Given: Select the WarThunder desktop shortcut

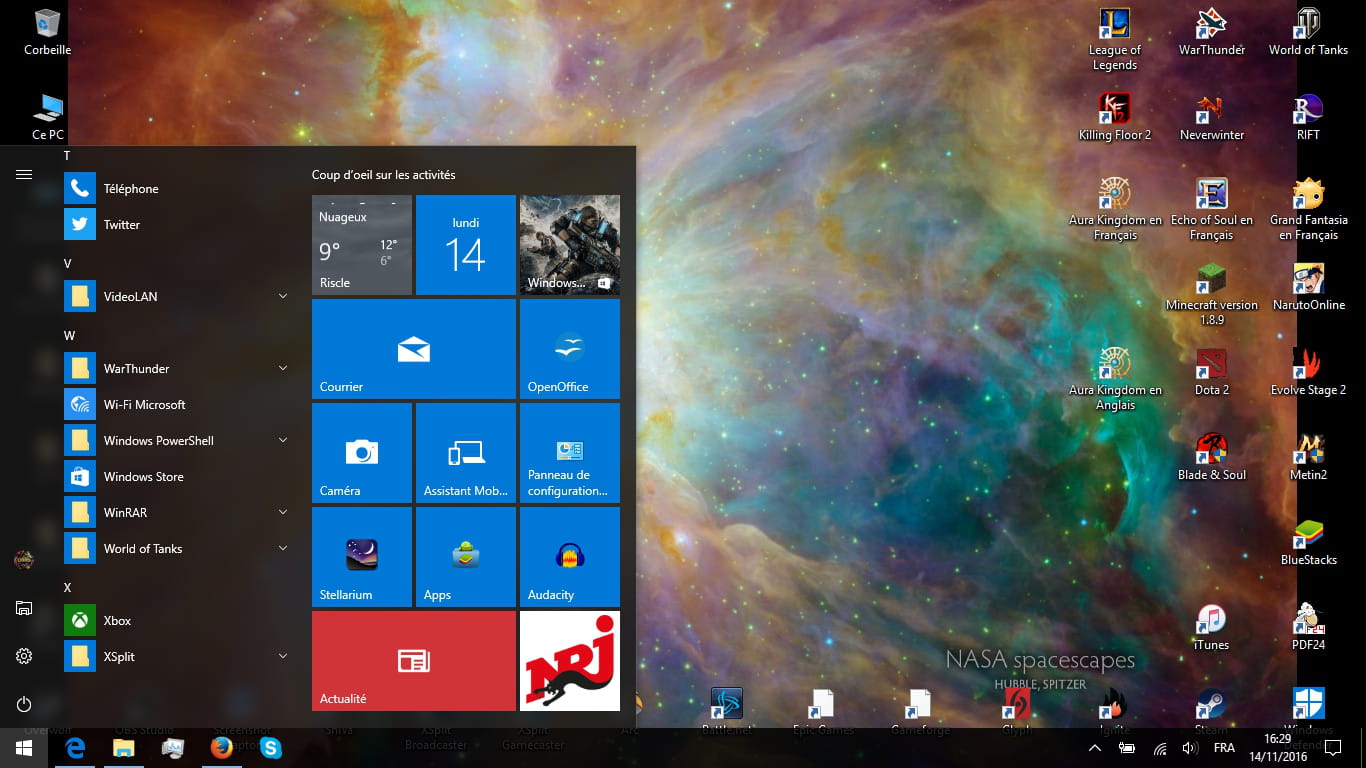Looking at the screenshot, I should click(x=1211, y=31).
